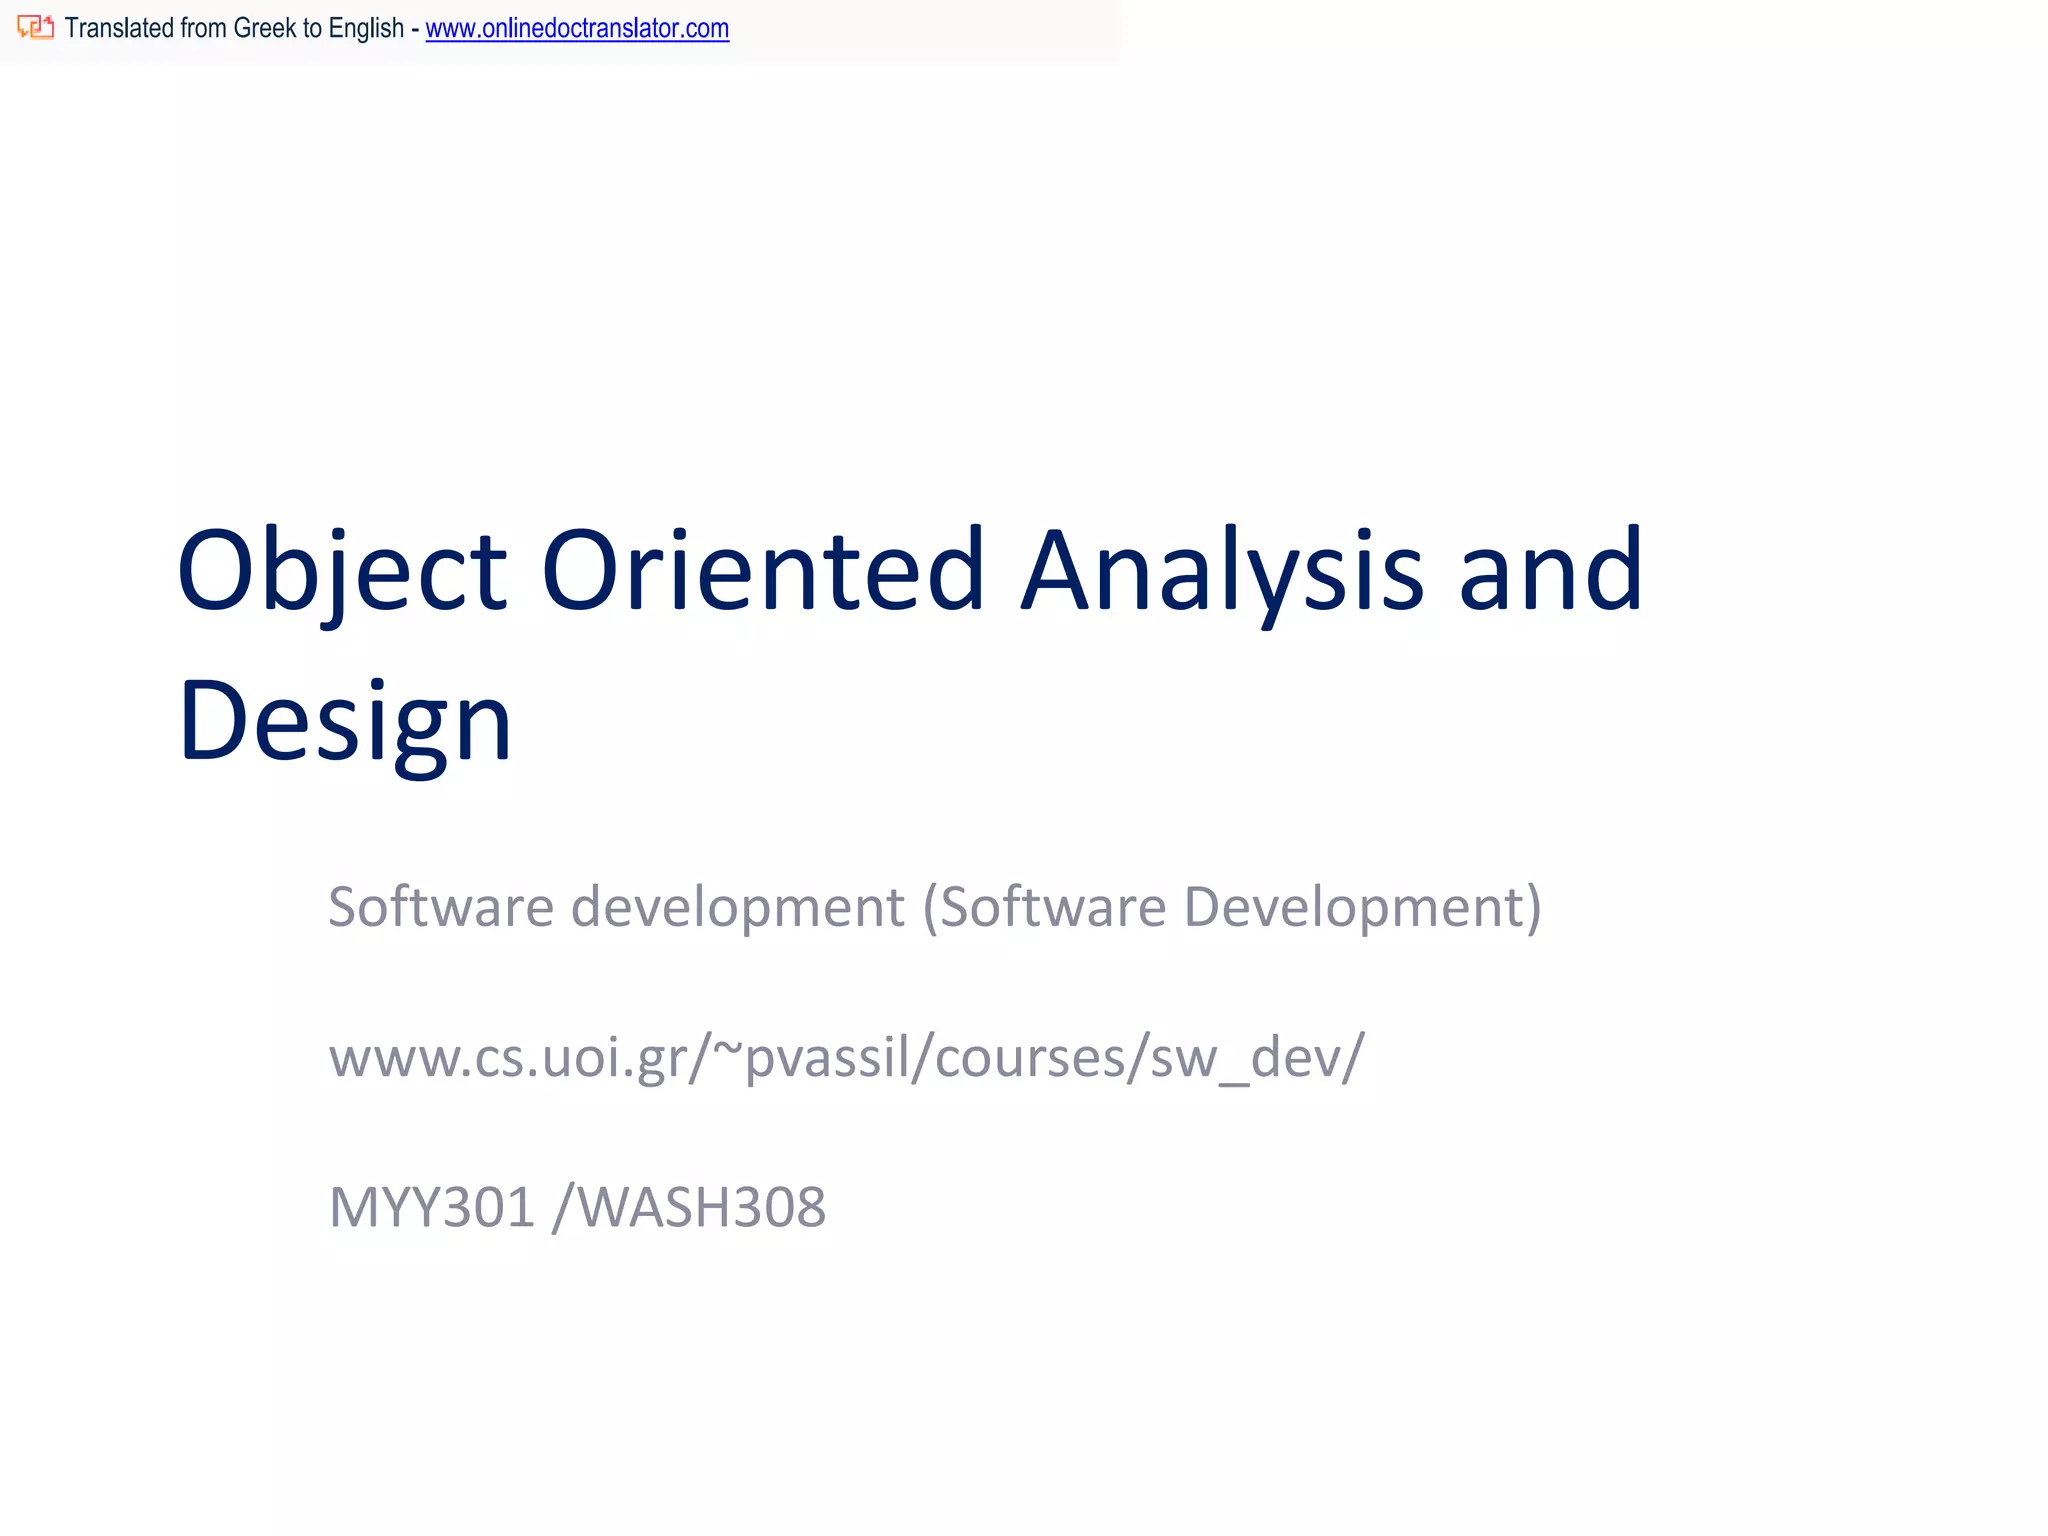
Task: Click the parenthesized "(Software Development)" text
Action: pyautogui.click(x=1232, y=907)
